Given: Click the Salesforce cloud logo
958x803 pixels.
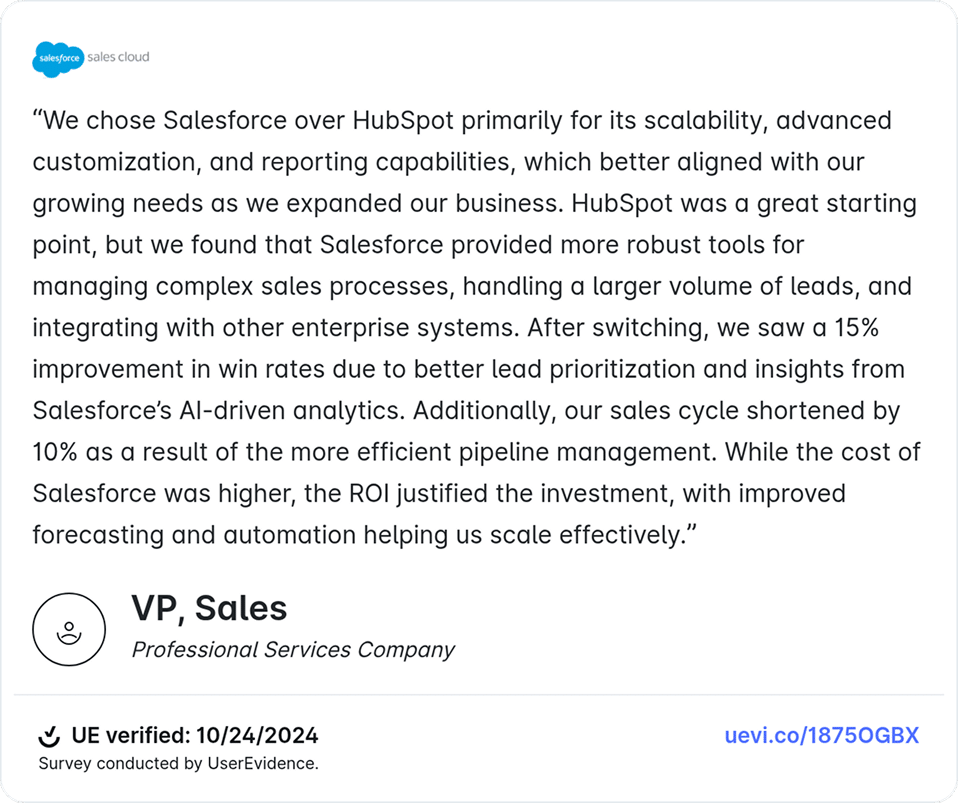Looking at the screenshot, I should [58, 59].
